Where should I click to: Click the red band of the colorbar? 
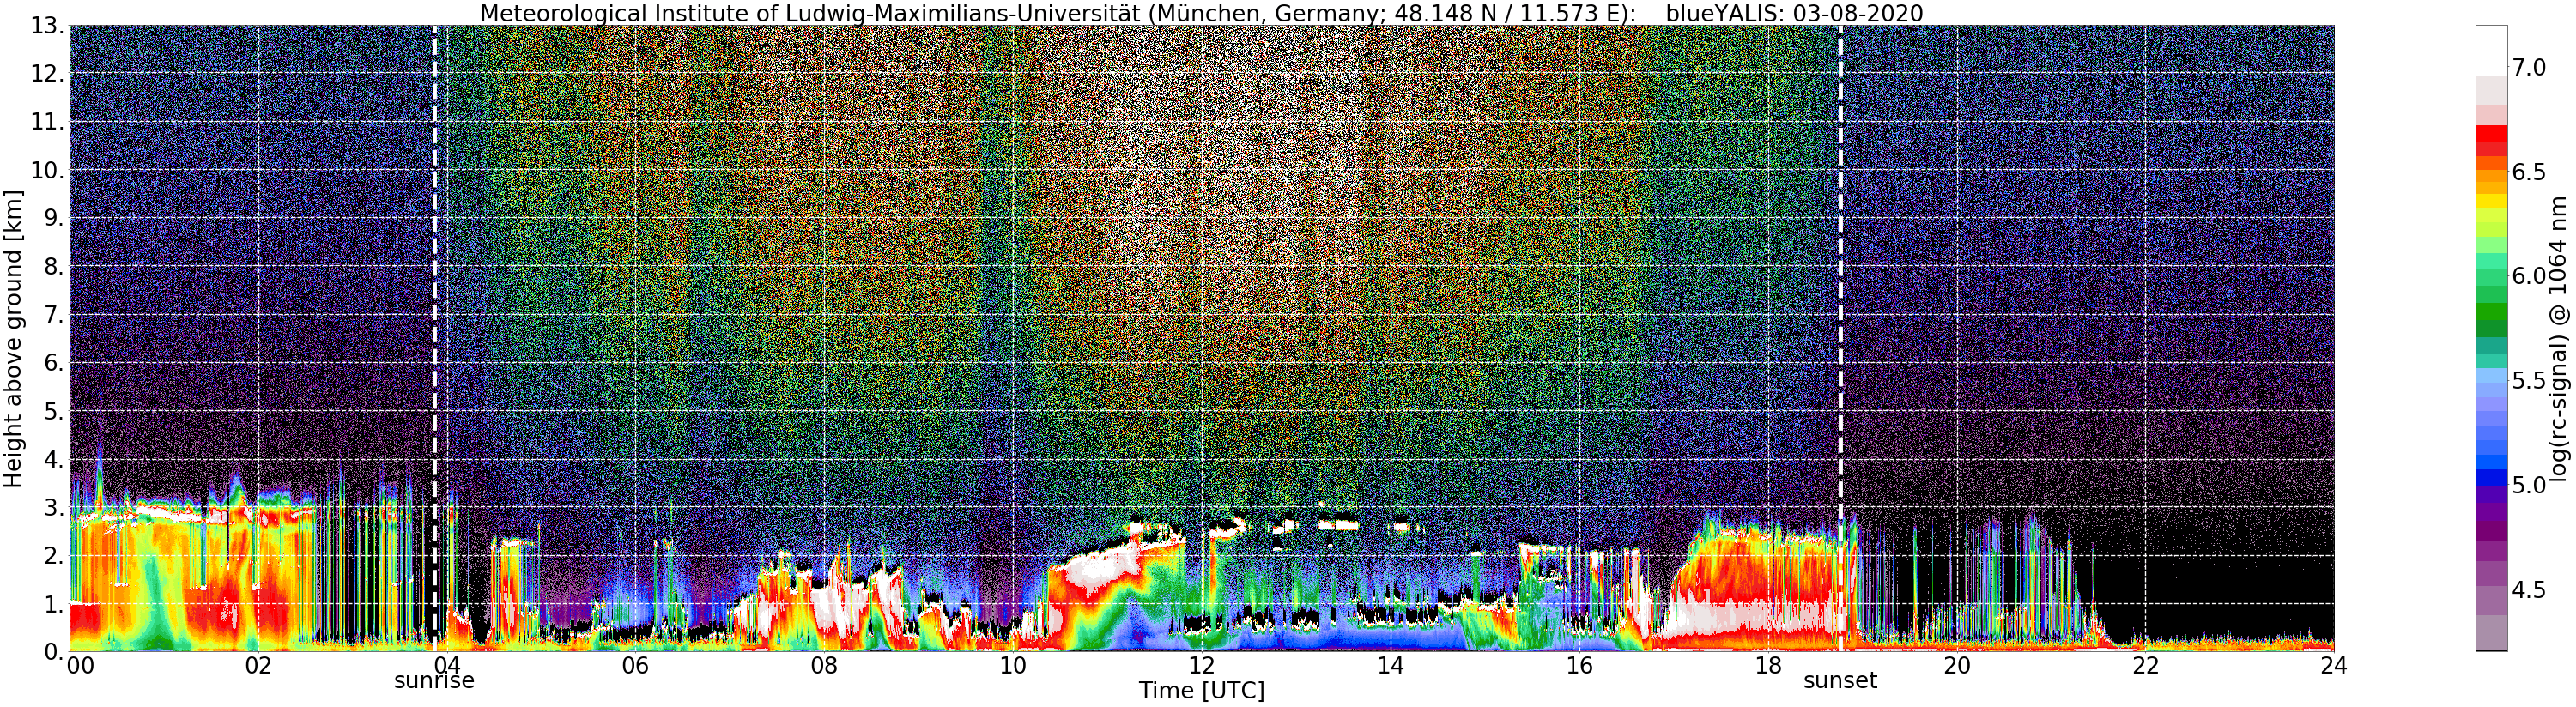(2491, 134)
